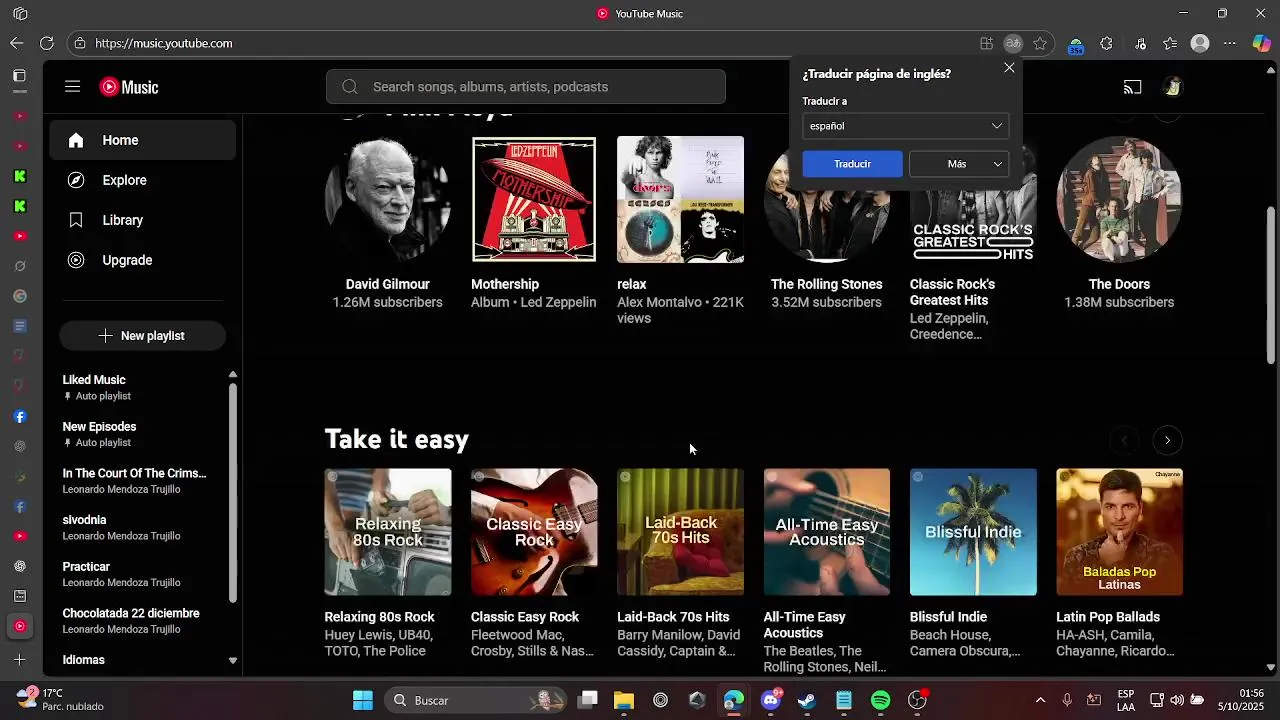Viewport: 1280px width, 720px height.
Task: Click Windows taskbar Buscar search box
Action: 477,700
